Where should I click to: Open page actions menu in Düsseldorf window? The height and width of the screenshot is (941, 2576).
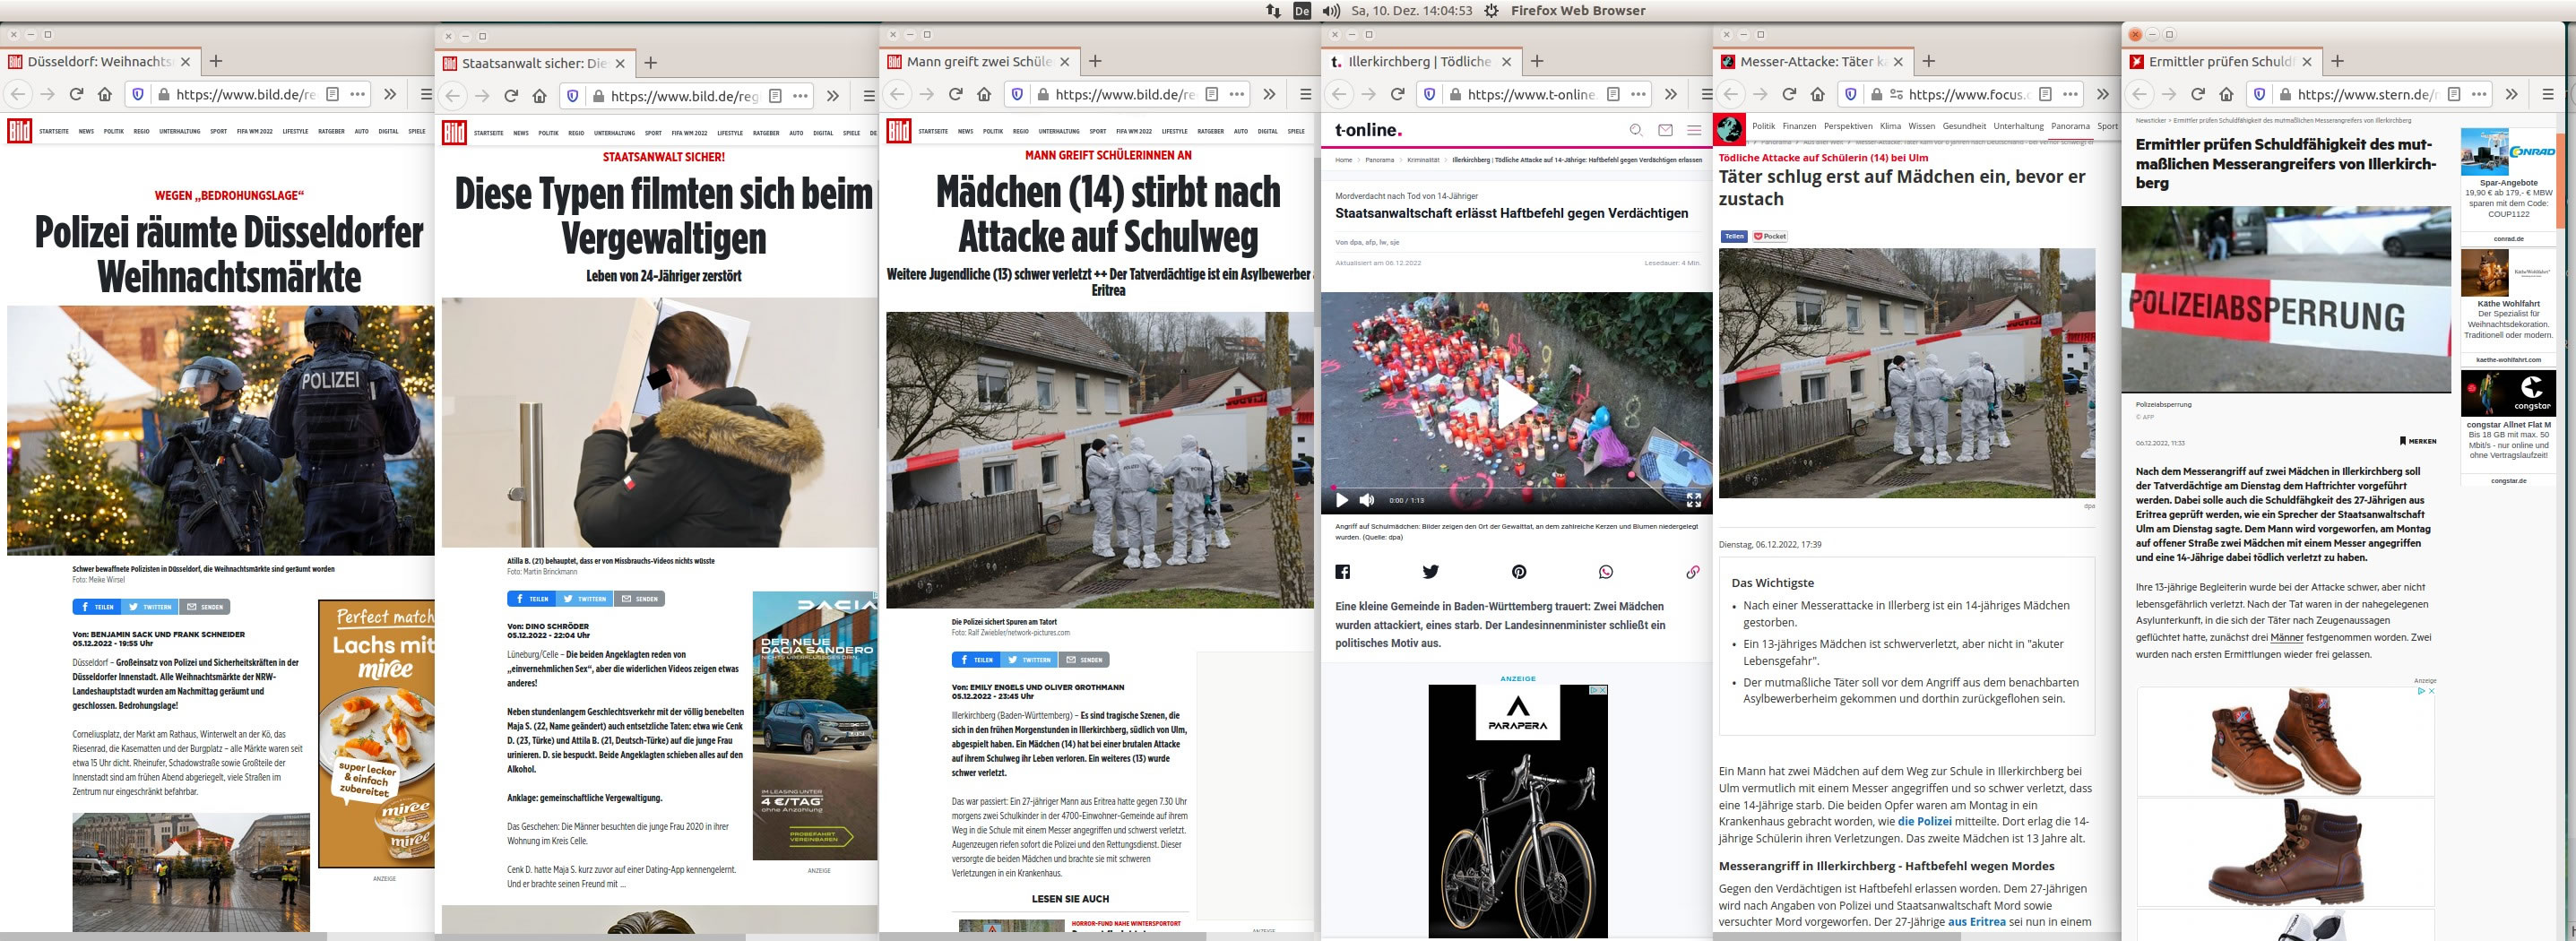(358, 94)
